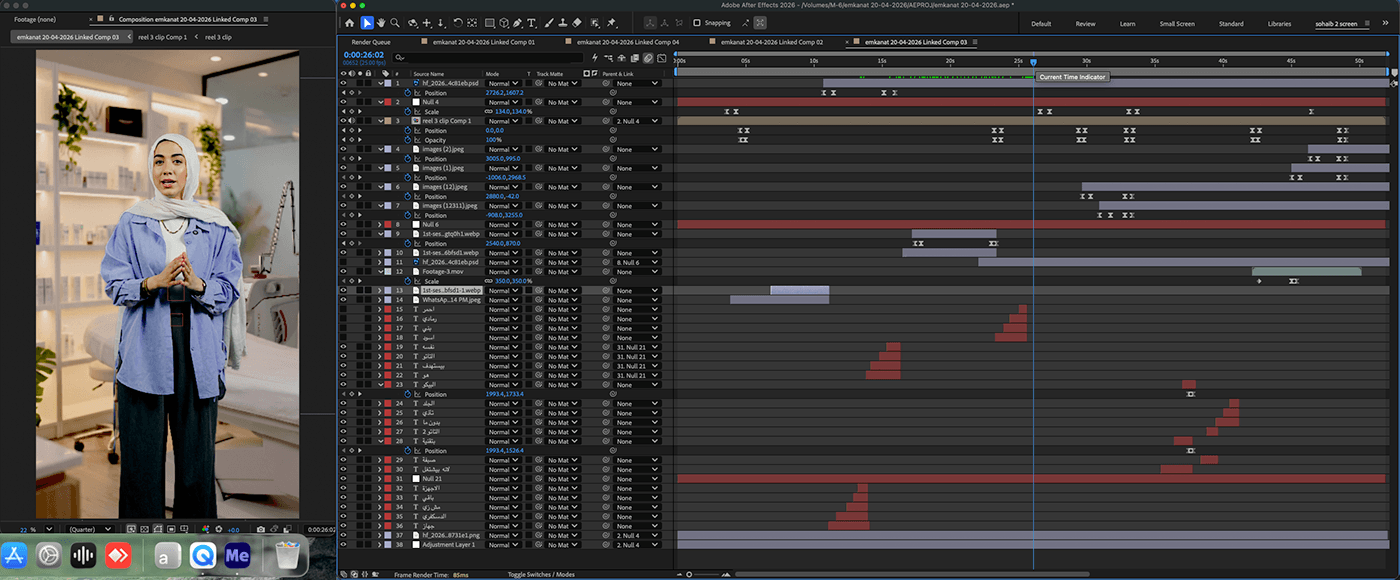
Task: Open Mode dropdown for Null 4 layer
Action: coord(503,102)
